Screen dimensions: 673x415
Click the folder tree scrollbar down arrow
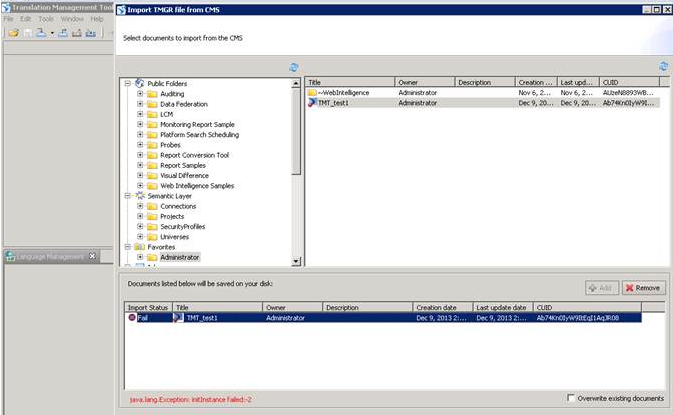pos(296,261)
